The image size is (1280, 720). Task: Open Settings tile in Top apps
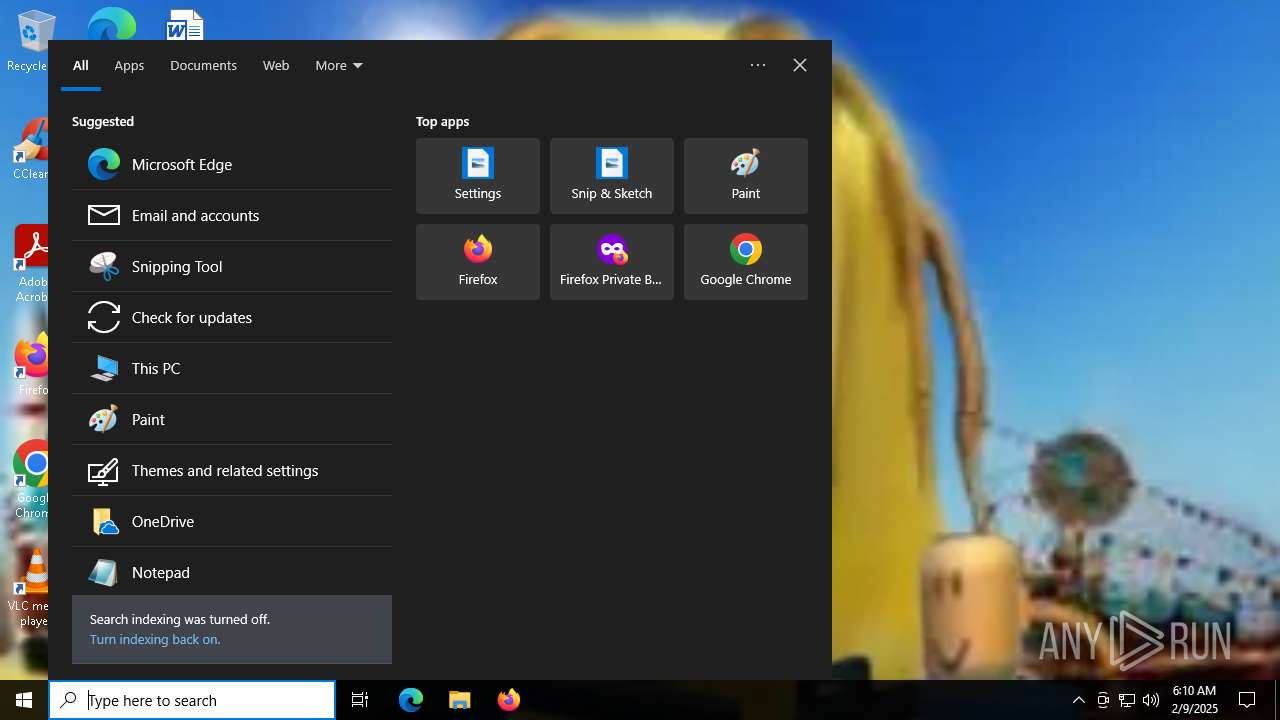(x=478, y=176)
